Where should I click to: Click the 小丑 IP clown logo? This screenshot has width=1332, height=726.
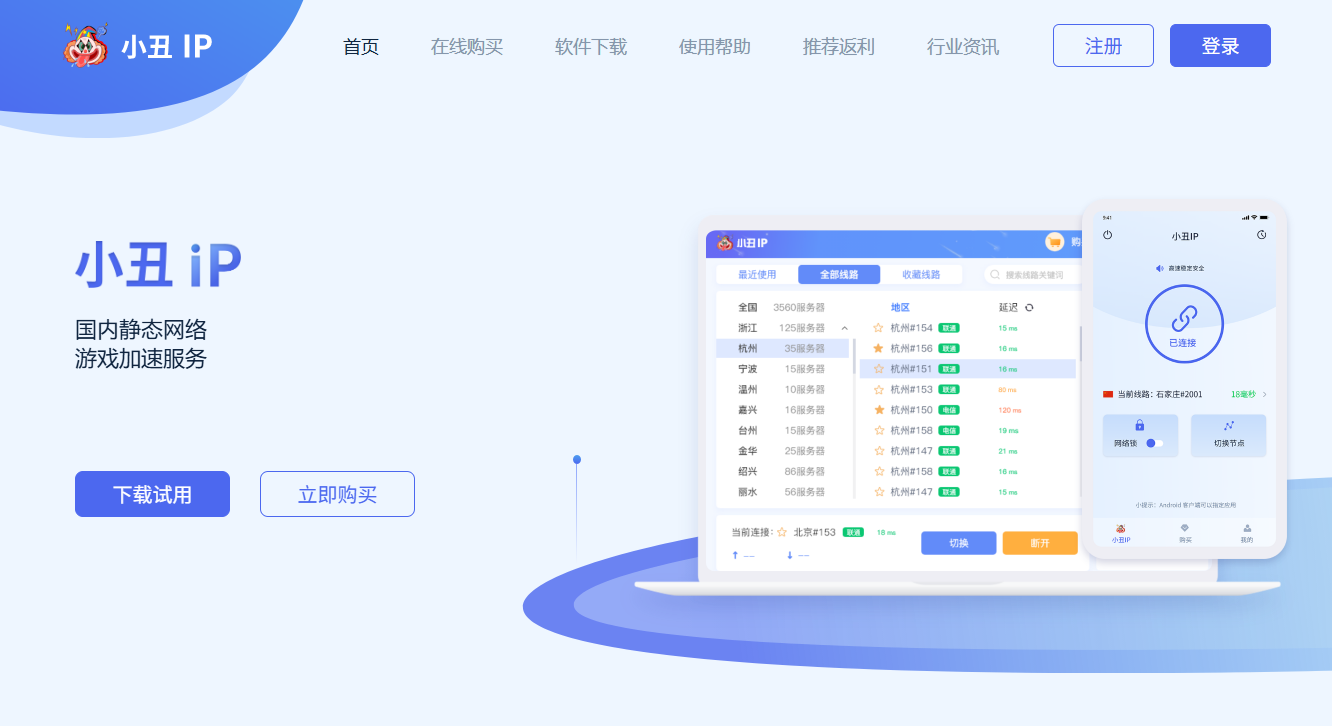click(86, 46)
